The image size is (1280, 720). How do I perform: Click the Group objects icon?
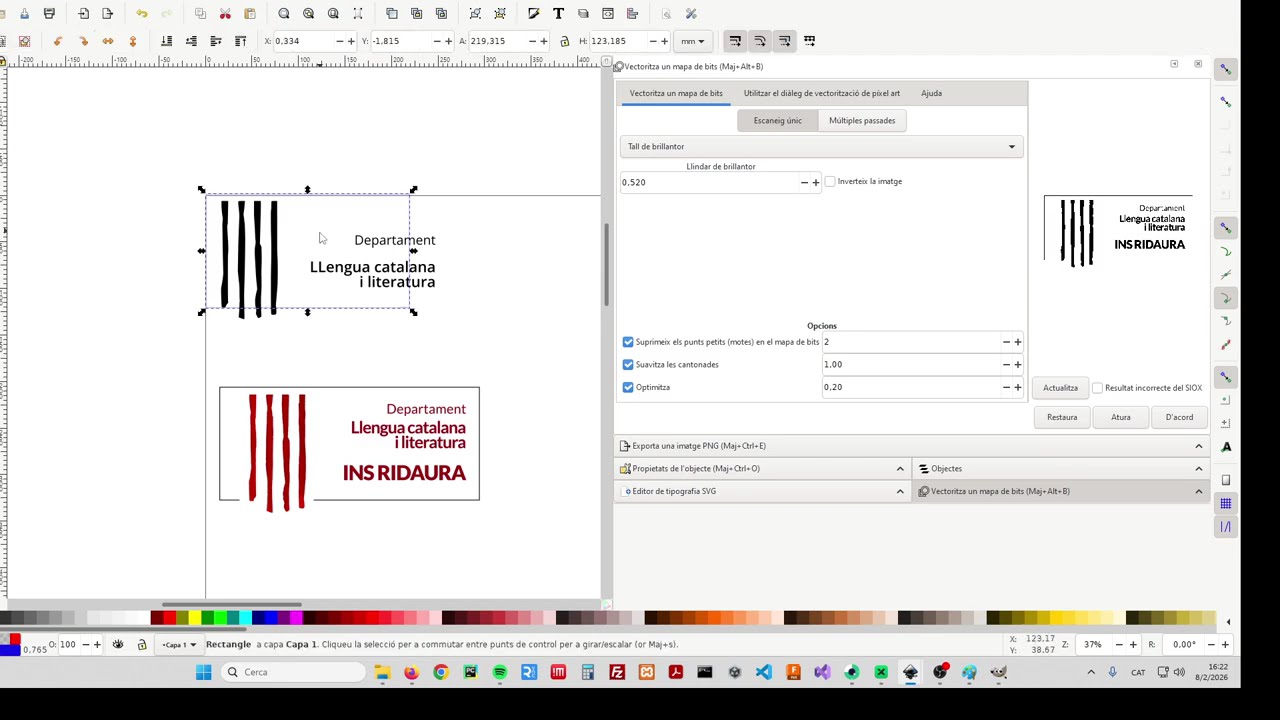475,14
